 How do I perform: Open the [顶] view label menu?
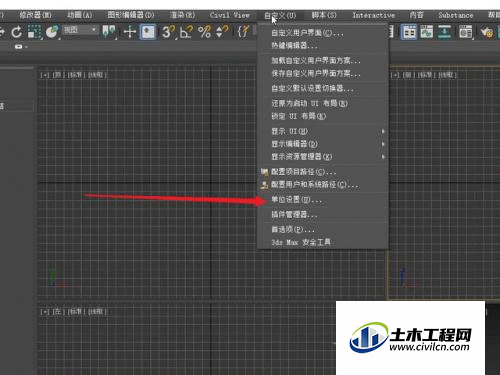pyautogui.click(x=58, y=75)
